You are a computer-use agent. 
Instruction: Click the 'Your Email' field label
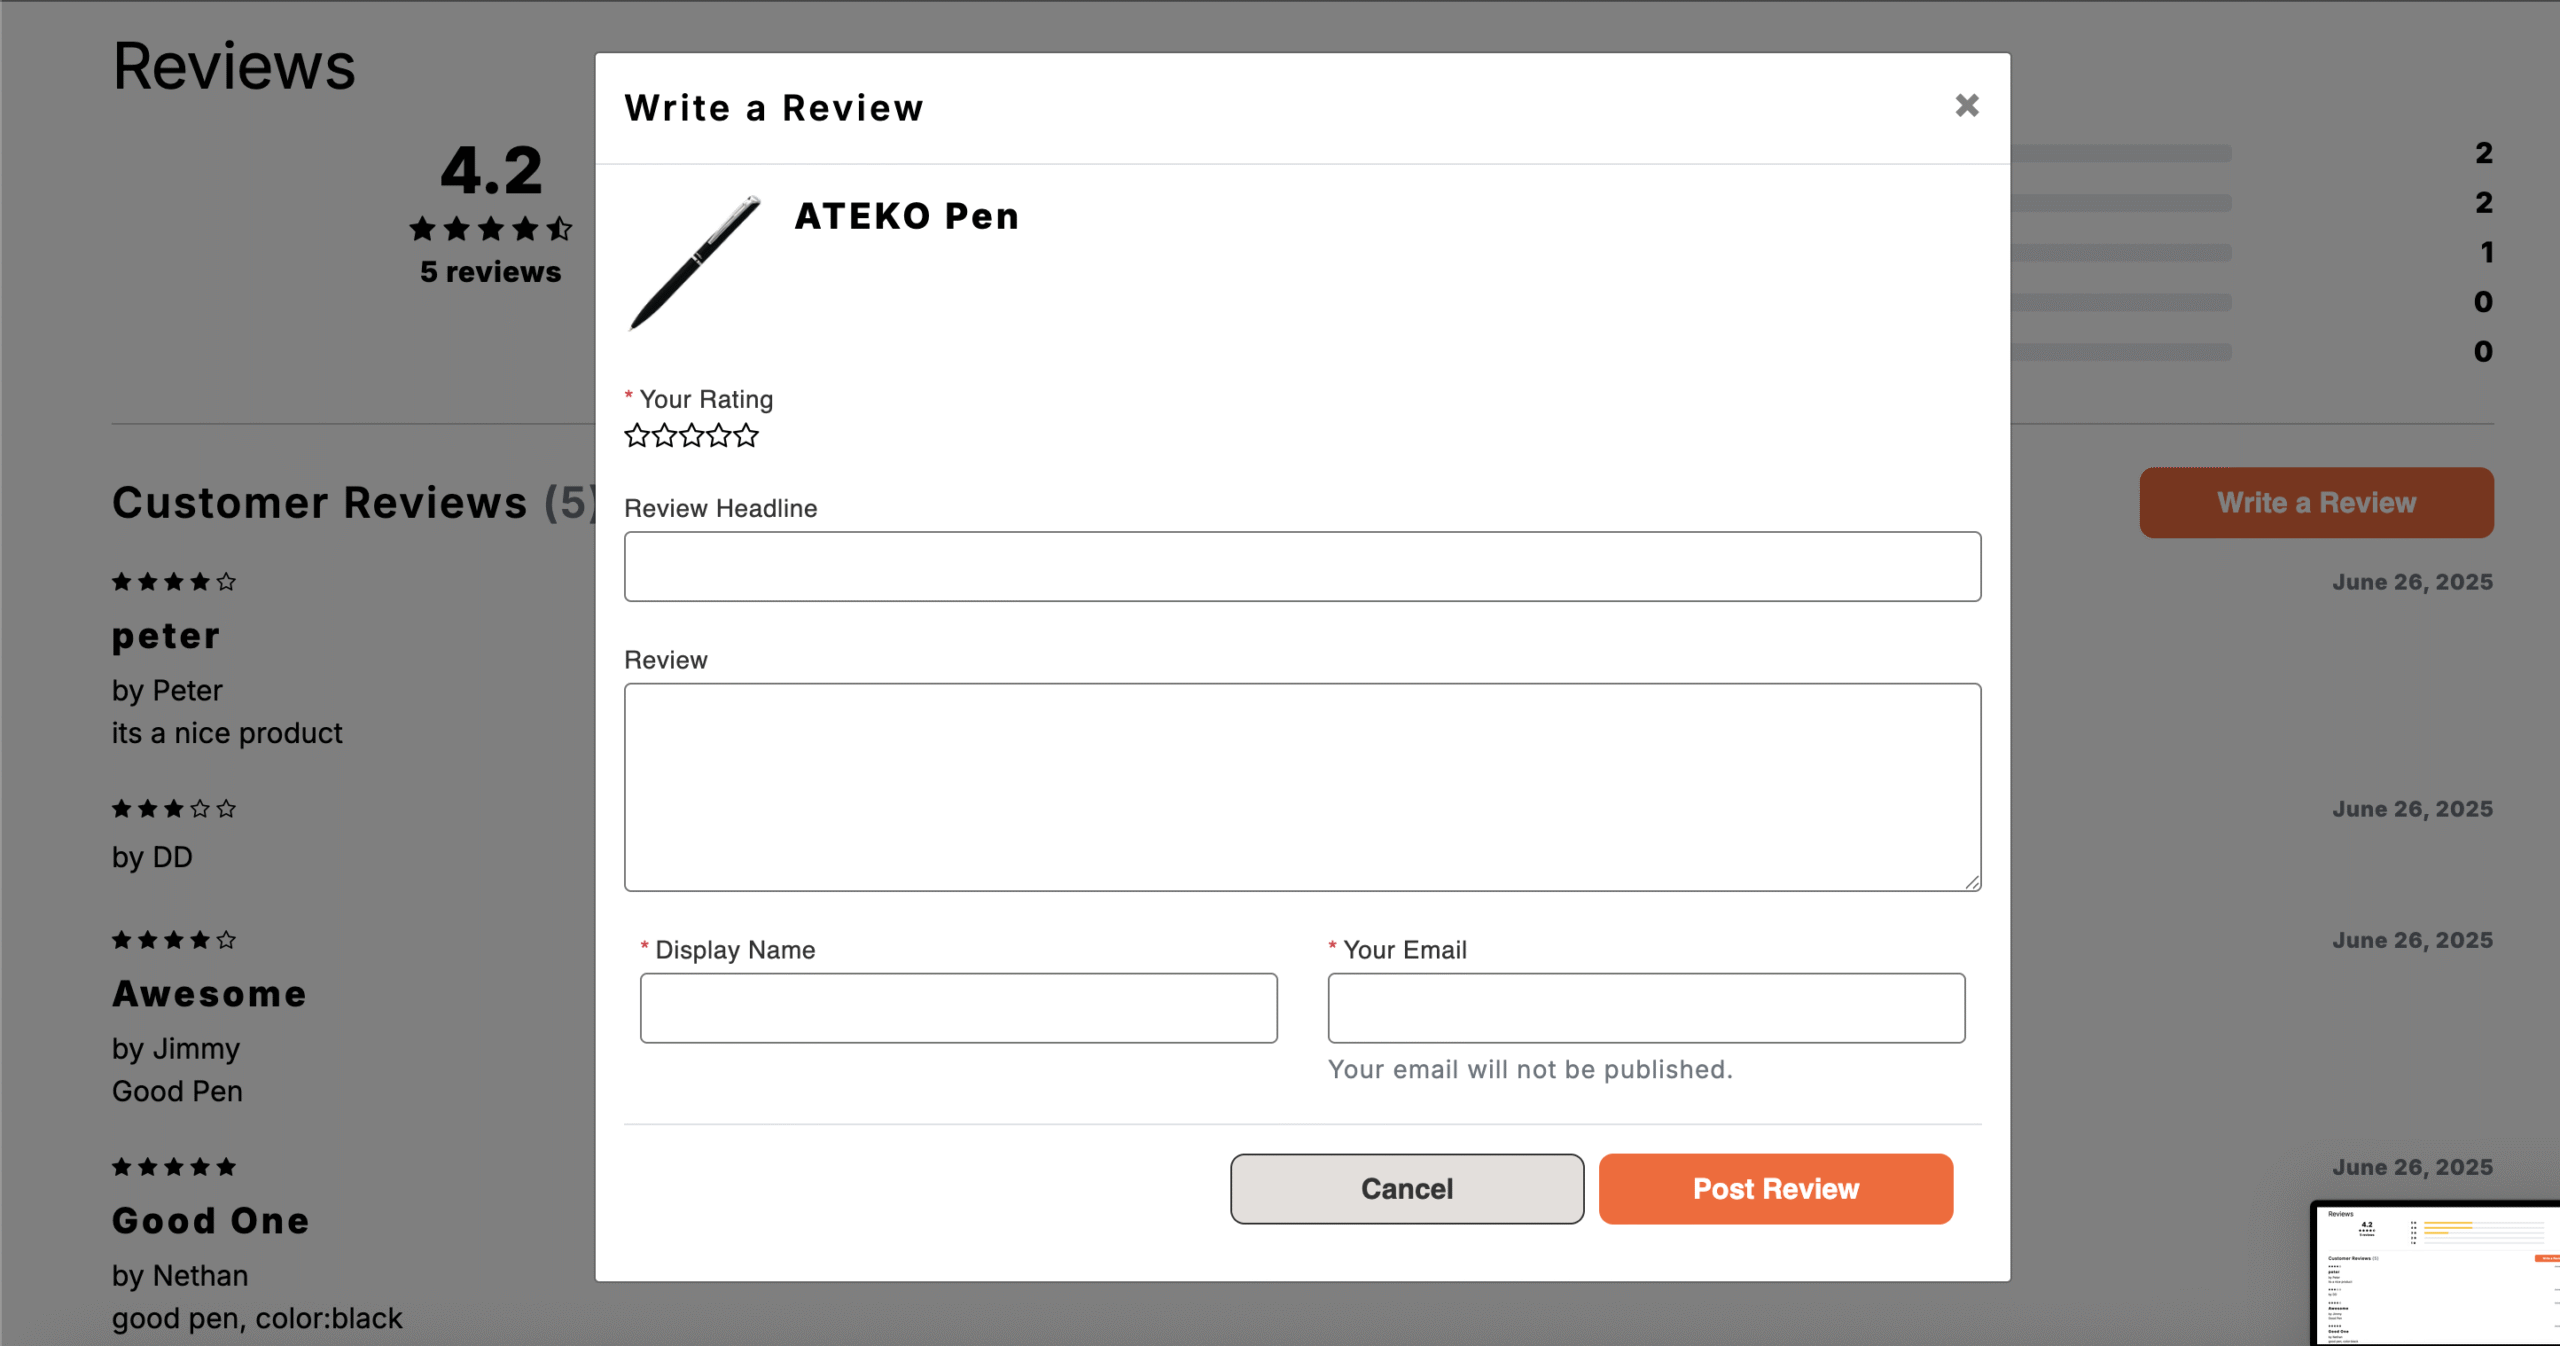(1405, 950)
